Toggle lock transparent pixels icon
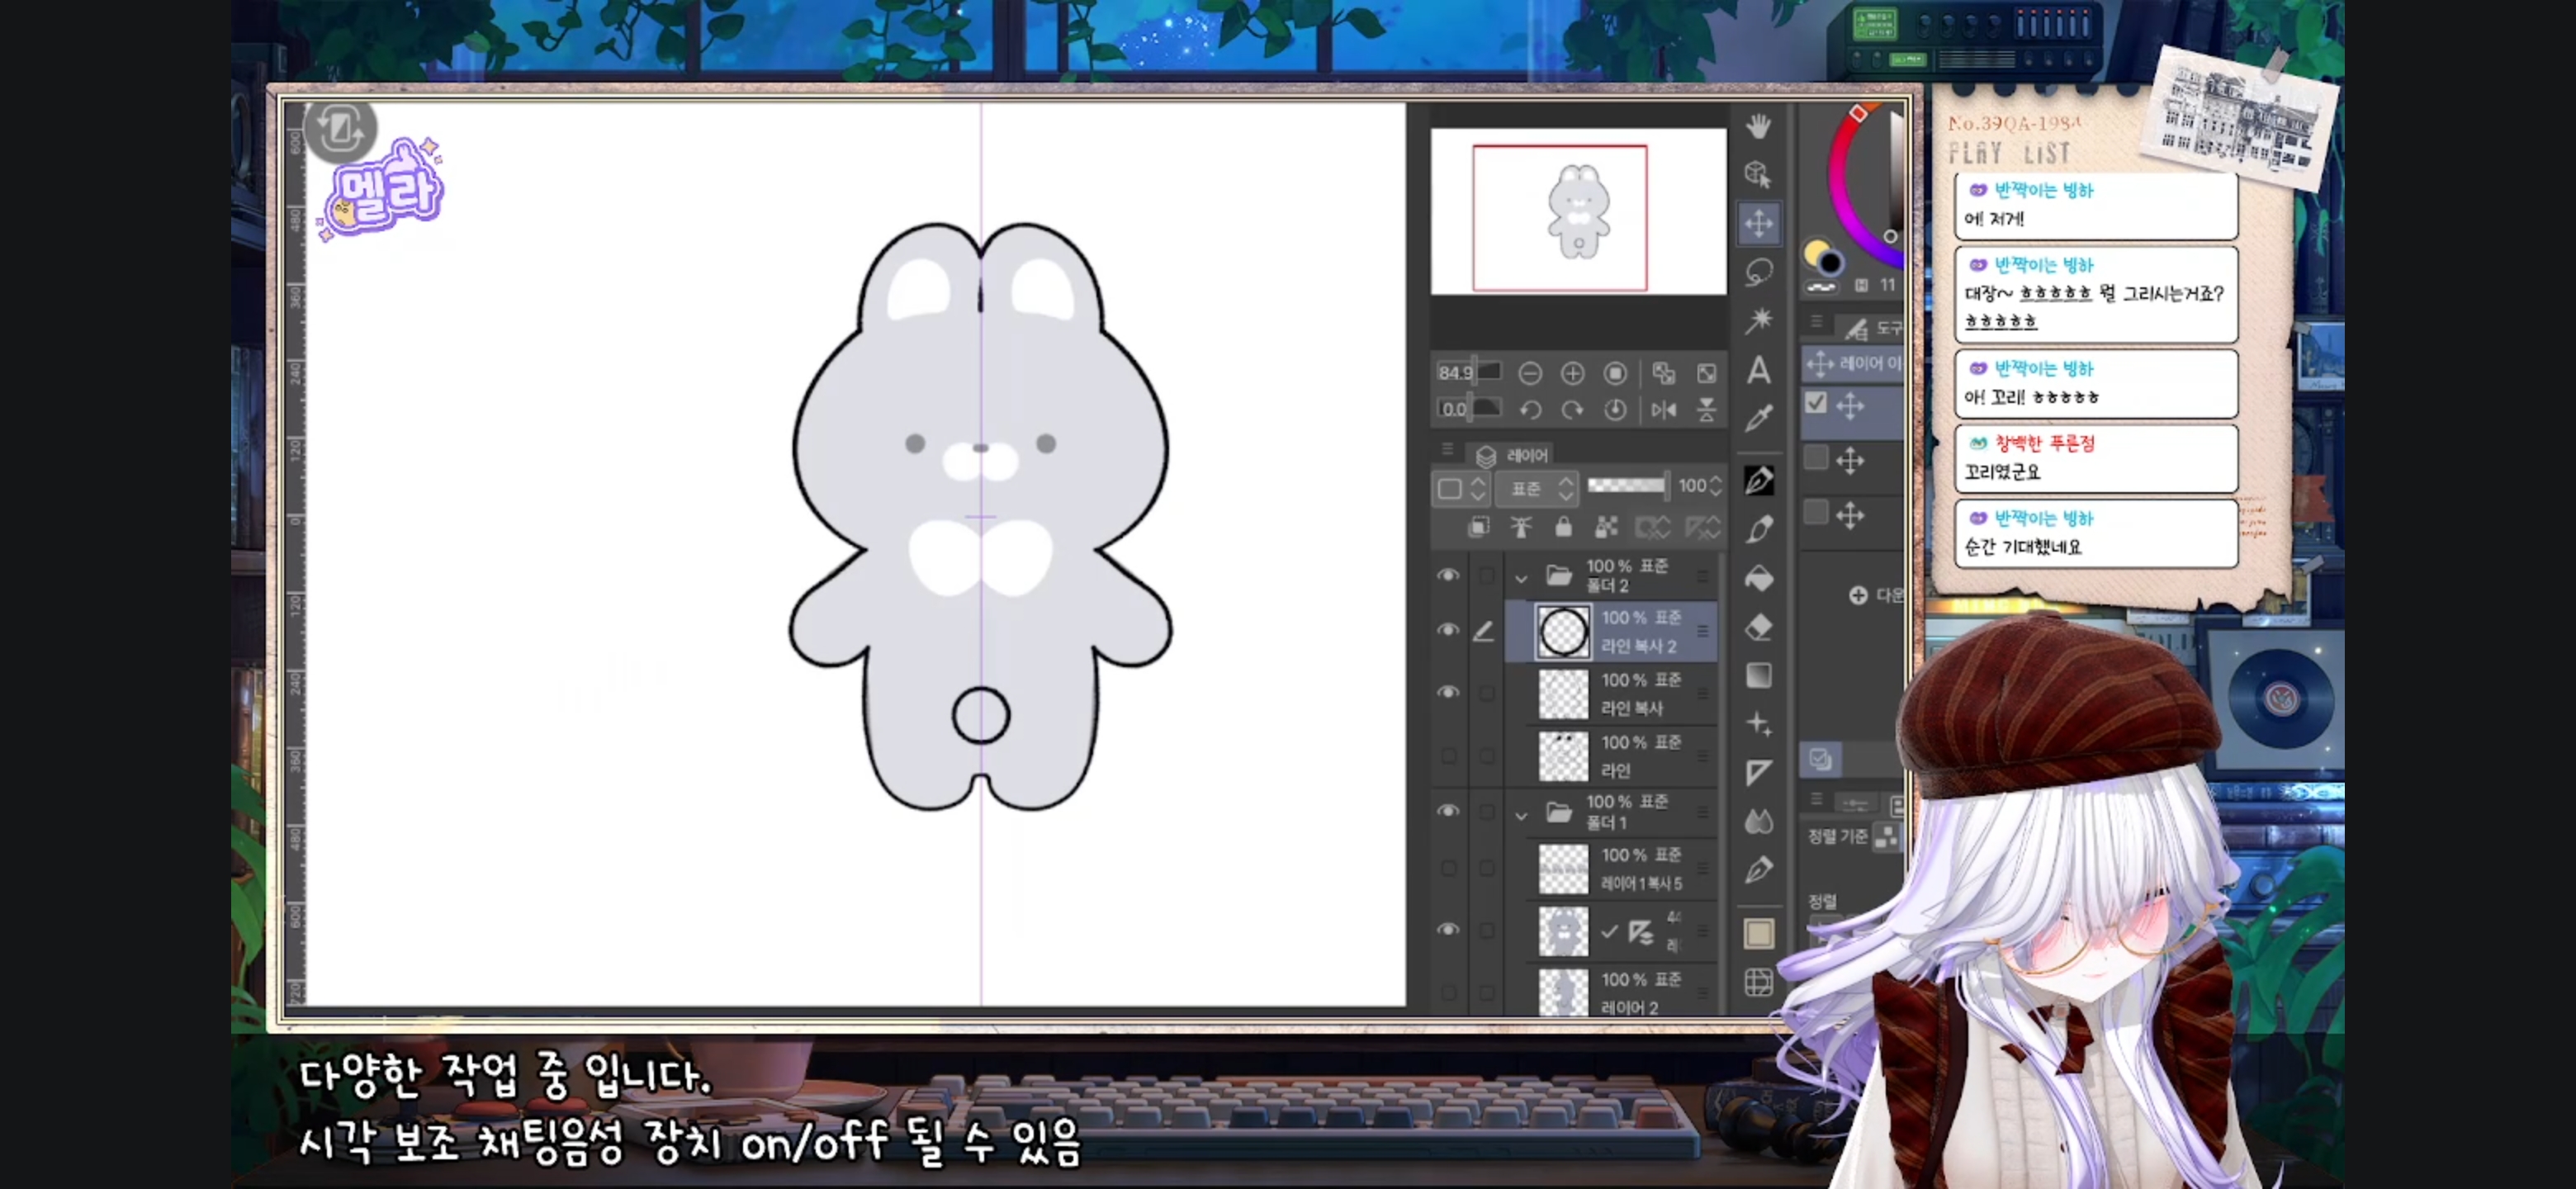This screenshot has width=2576, height=1189. pos(1606,527)
